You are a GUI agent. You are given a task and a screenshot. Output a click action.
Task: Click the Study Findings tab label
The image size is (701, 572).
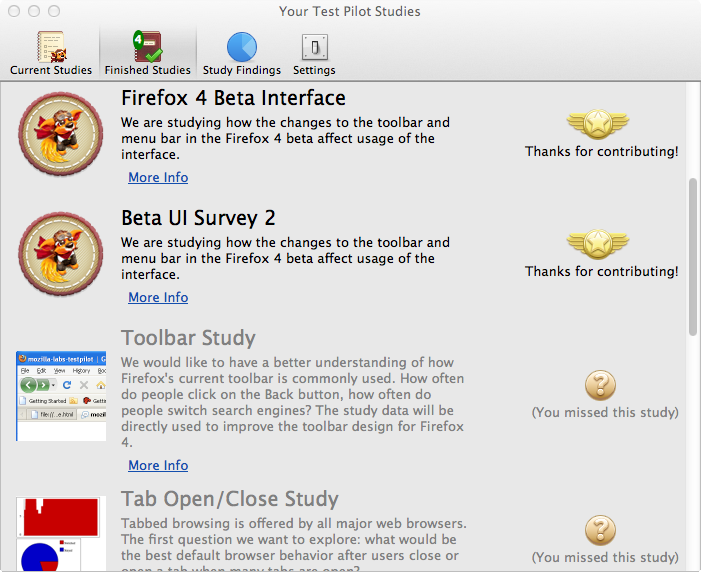pos(242,70)
